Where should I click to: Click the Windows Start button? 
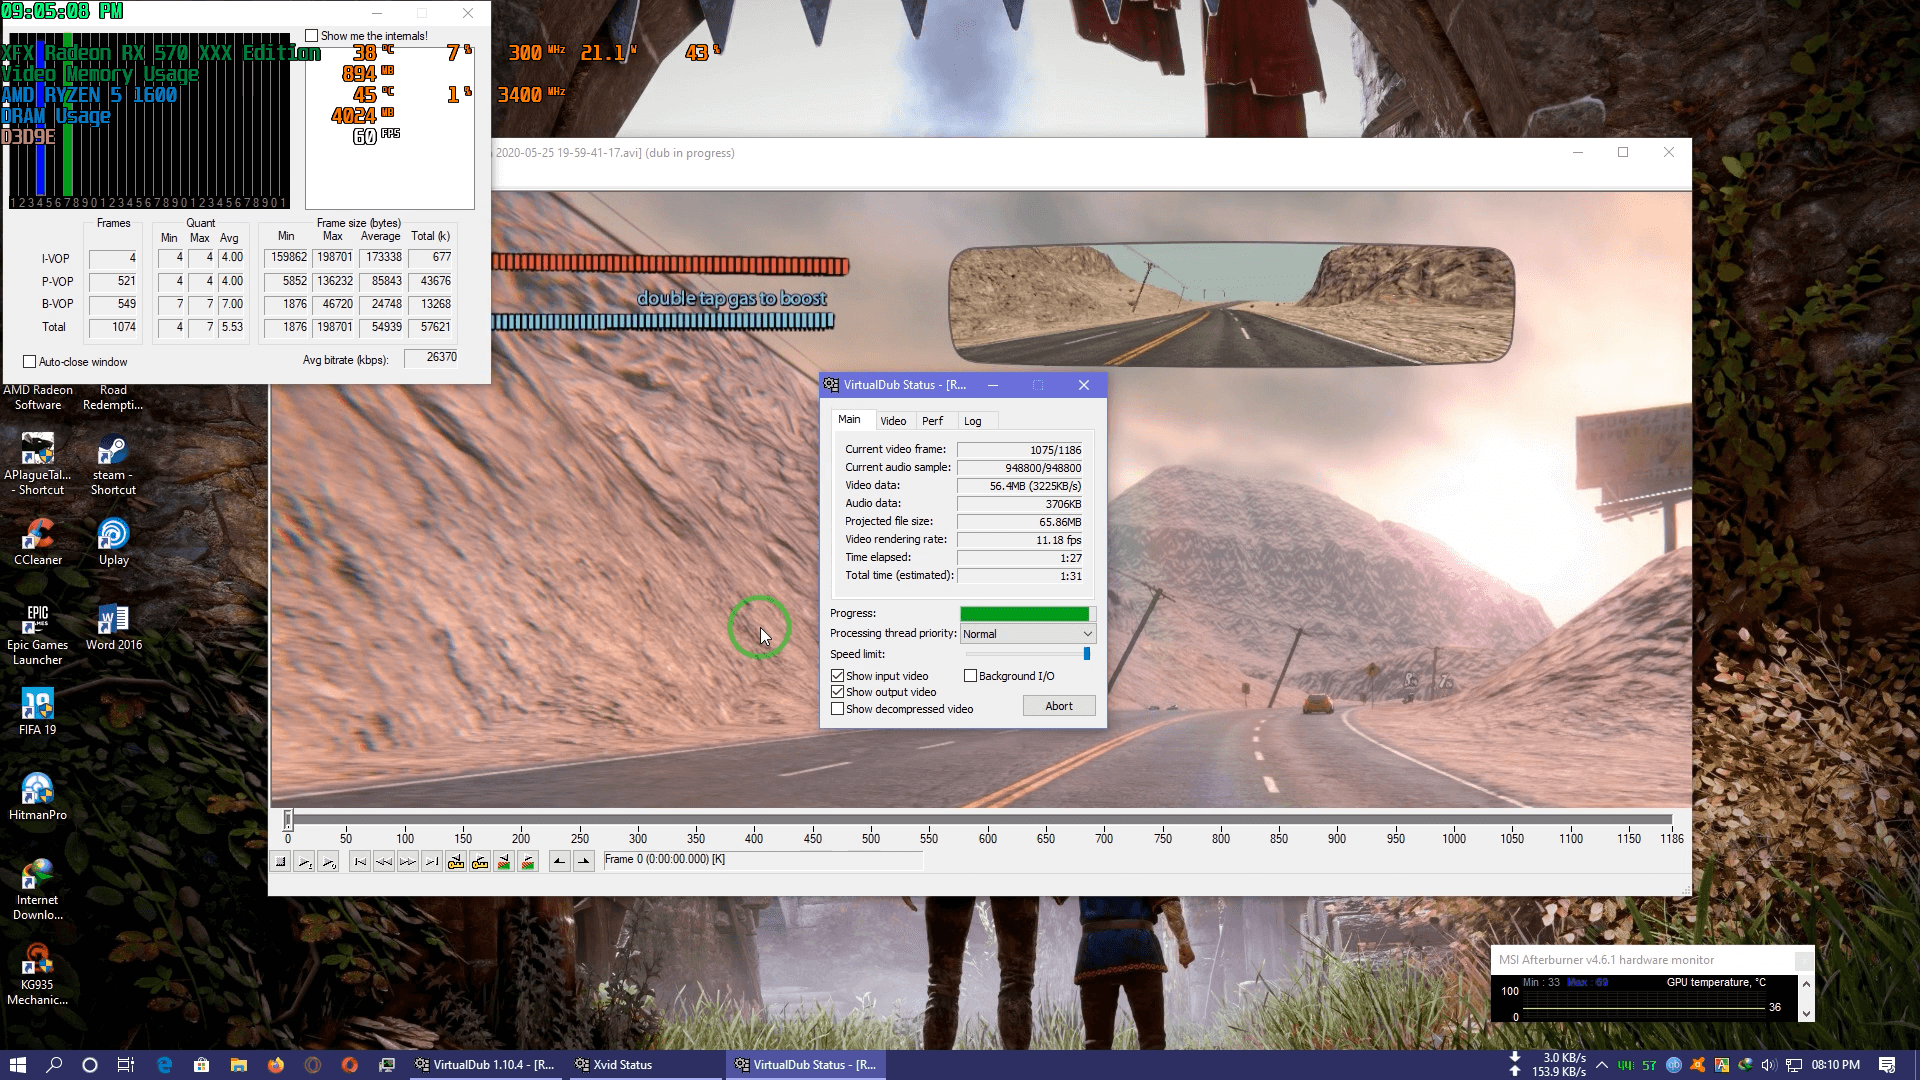(x=18, y=1065)
